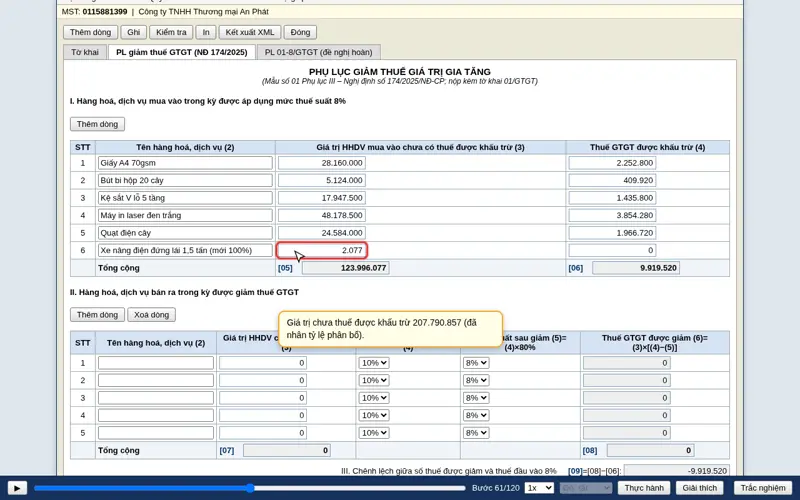Switch to the Tờ khai tab
This screenshot has height=500, width=800.
tap(85, 52)
